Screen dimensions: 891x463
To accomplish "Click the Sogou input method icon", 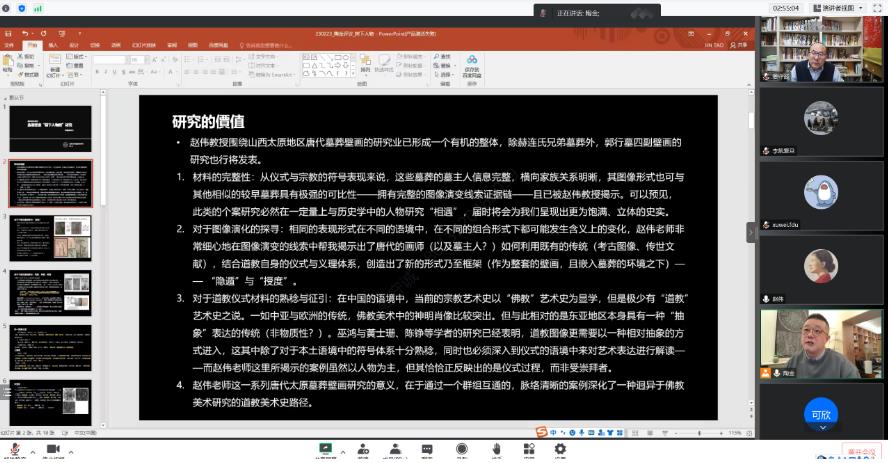I will 541,433.
